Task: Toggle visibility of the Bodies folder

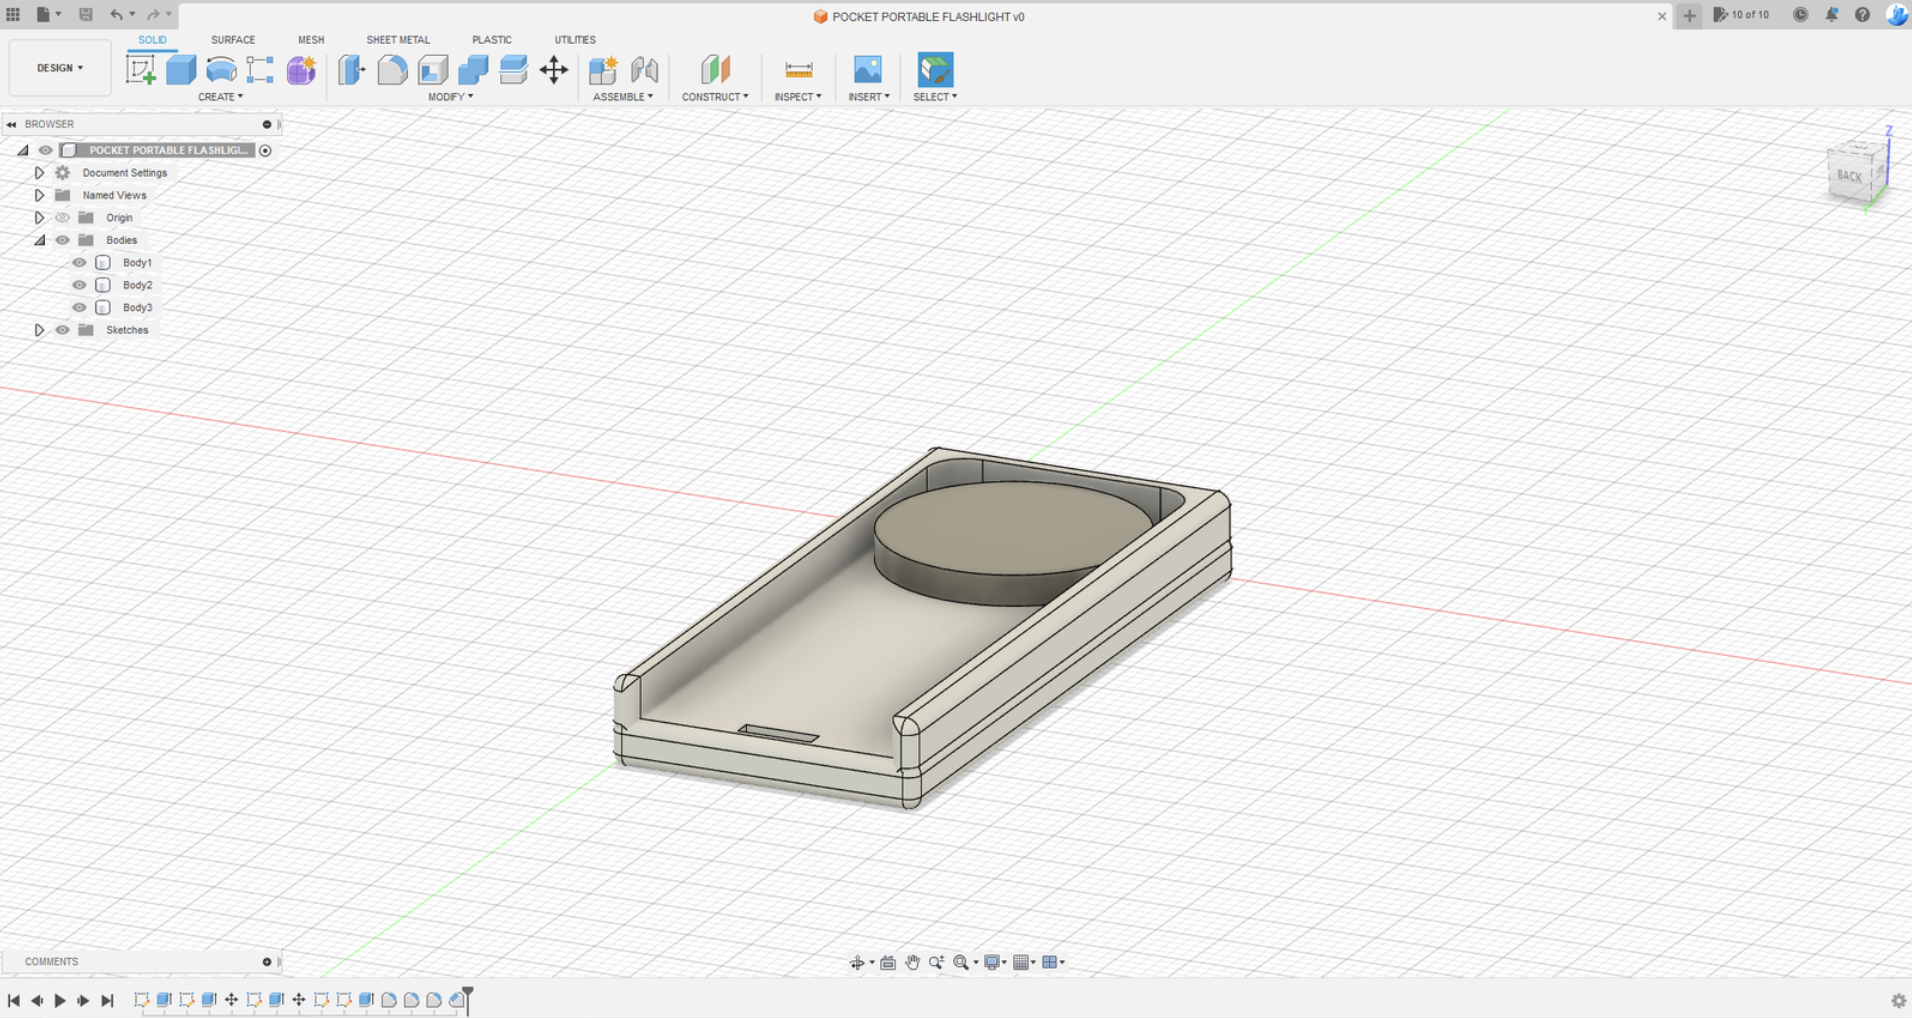Action: click(62, 240)
